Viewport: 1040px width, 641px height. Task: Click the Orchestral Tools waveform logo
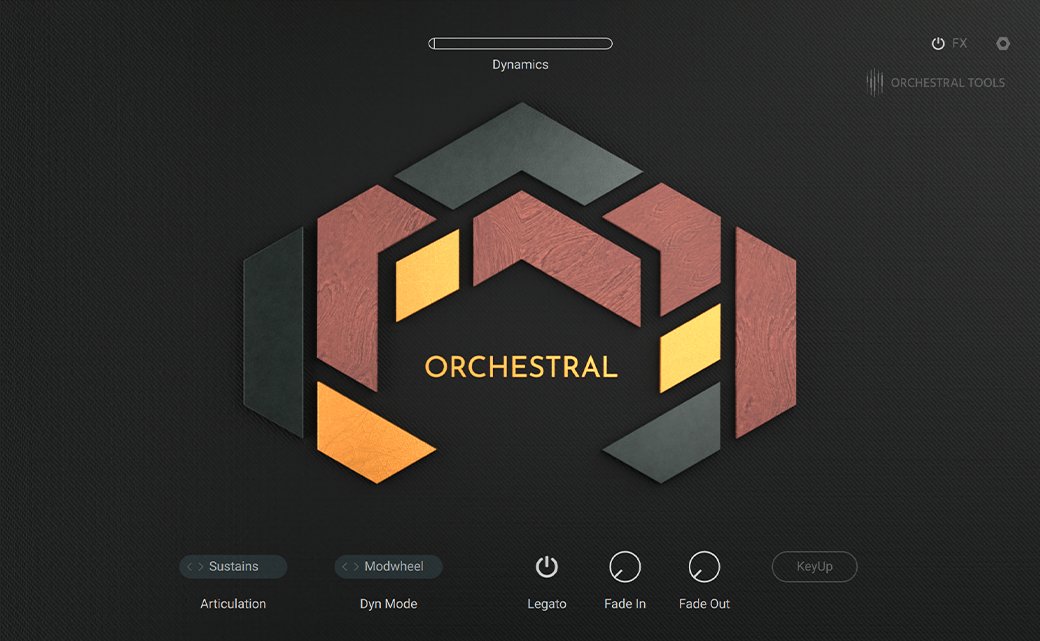point(878,82)
